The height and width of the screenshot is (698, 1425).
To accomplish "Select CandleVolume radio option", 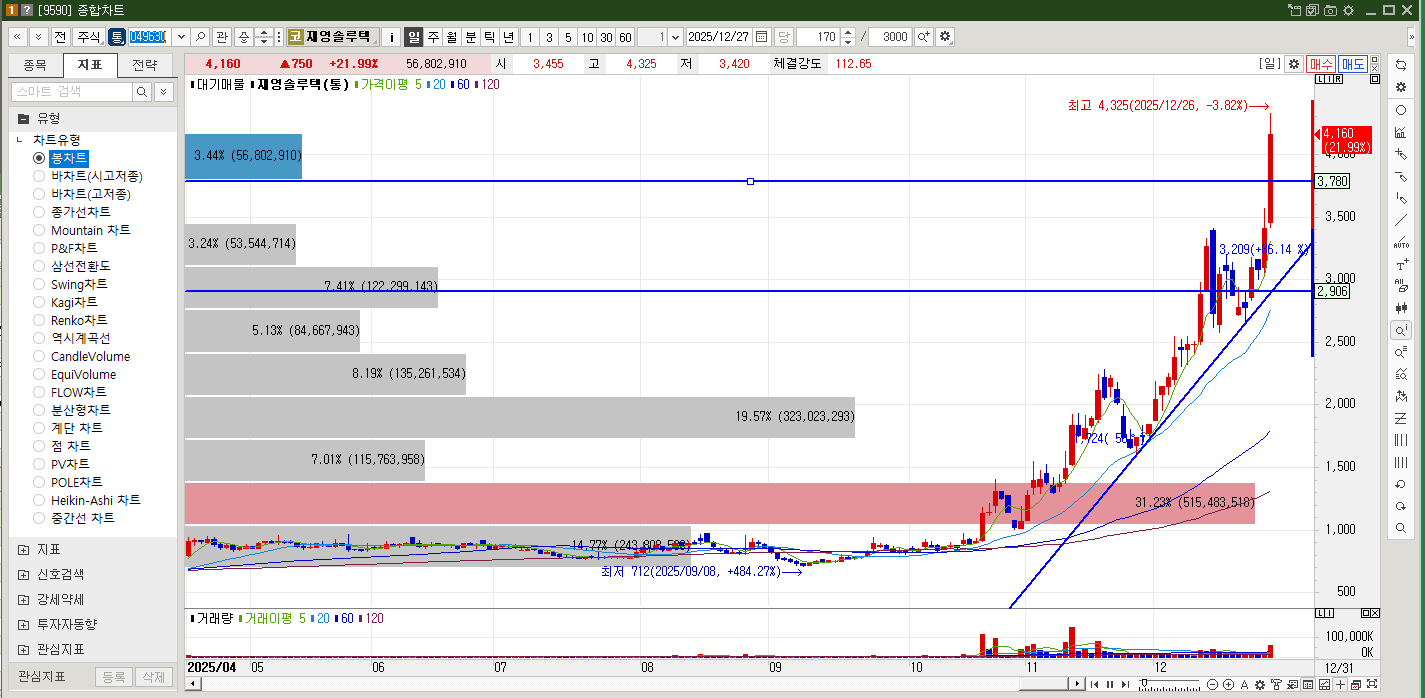I will tap(39, 356).
